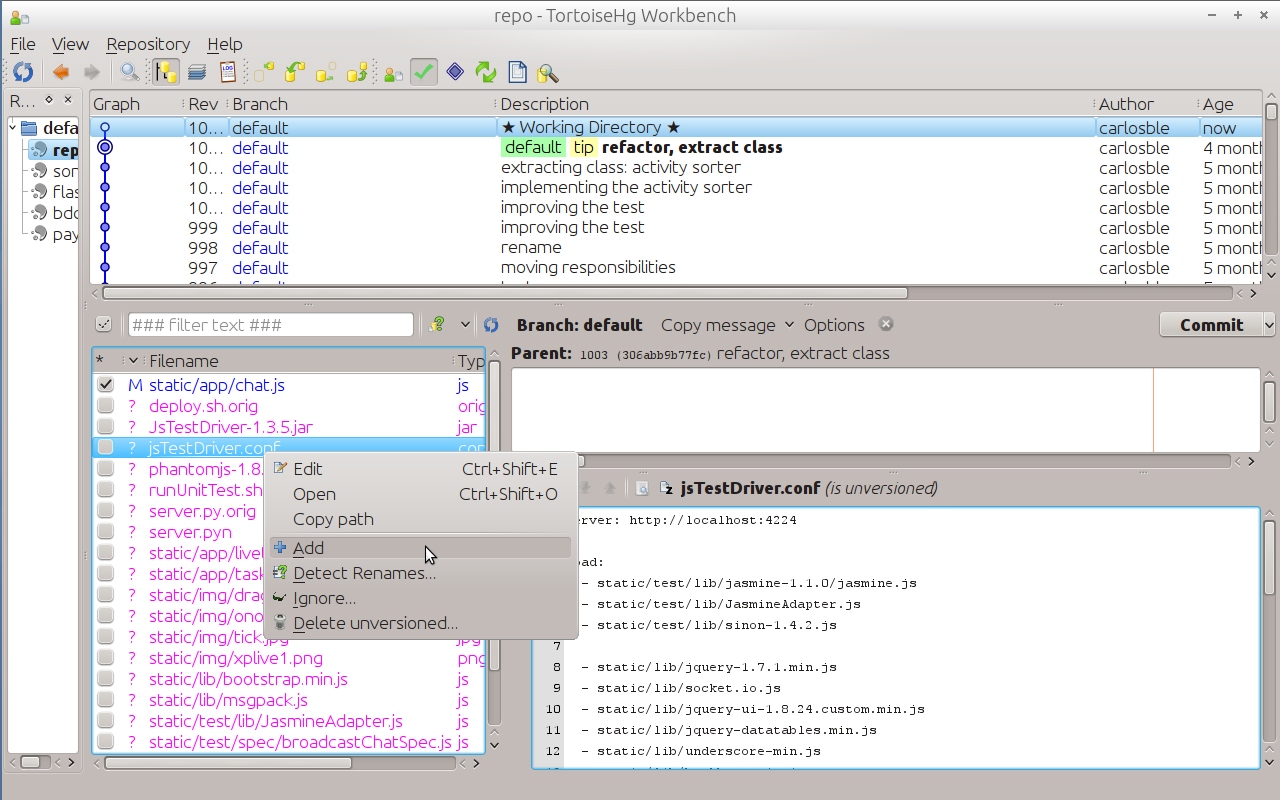Select the green checkmark Commit view icon
1280x800 pixels.
click(424, 72)
